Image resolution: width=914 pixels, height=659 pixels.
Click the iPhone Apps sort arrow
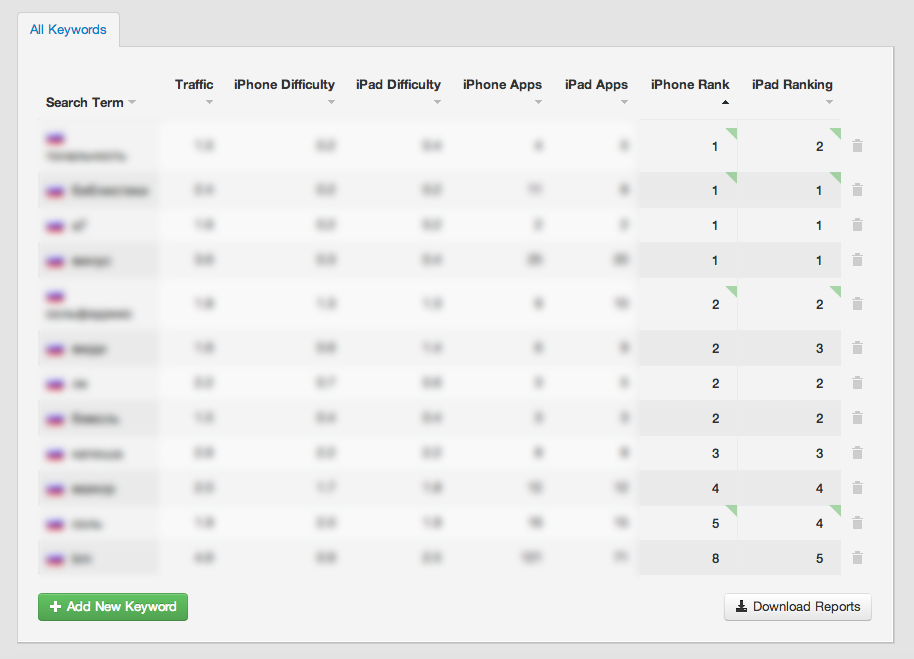[538, 102]
